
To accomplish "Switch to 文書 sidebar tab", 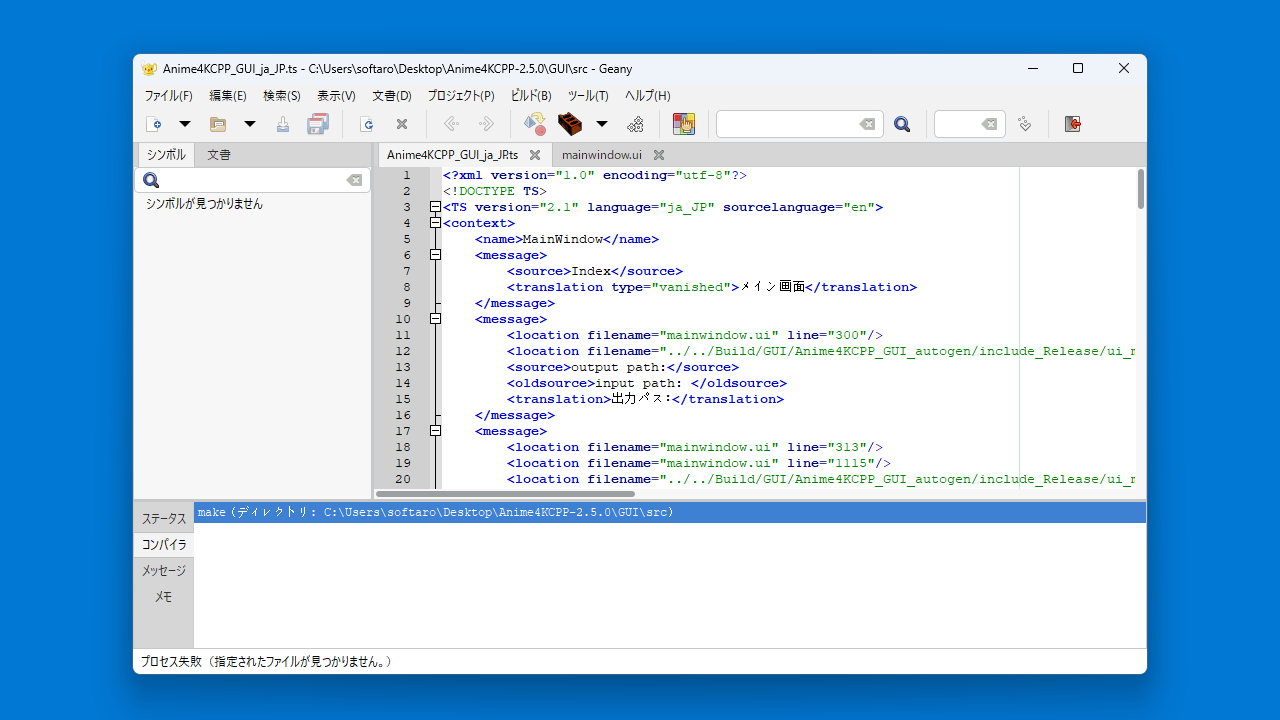I will [x=219, y=155].
